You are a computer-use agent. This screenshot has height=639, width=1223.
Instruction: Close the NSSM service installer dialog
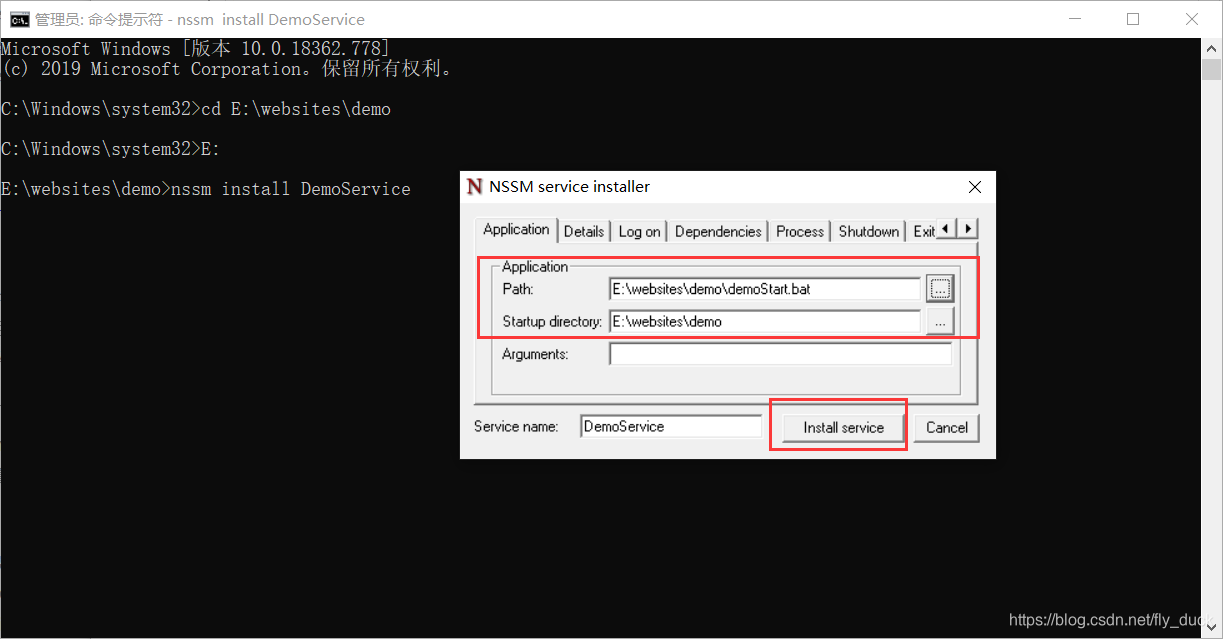click(975, 187)
